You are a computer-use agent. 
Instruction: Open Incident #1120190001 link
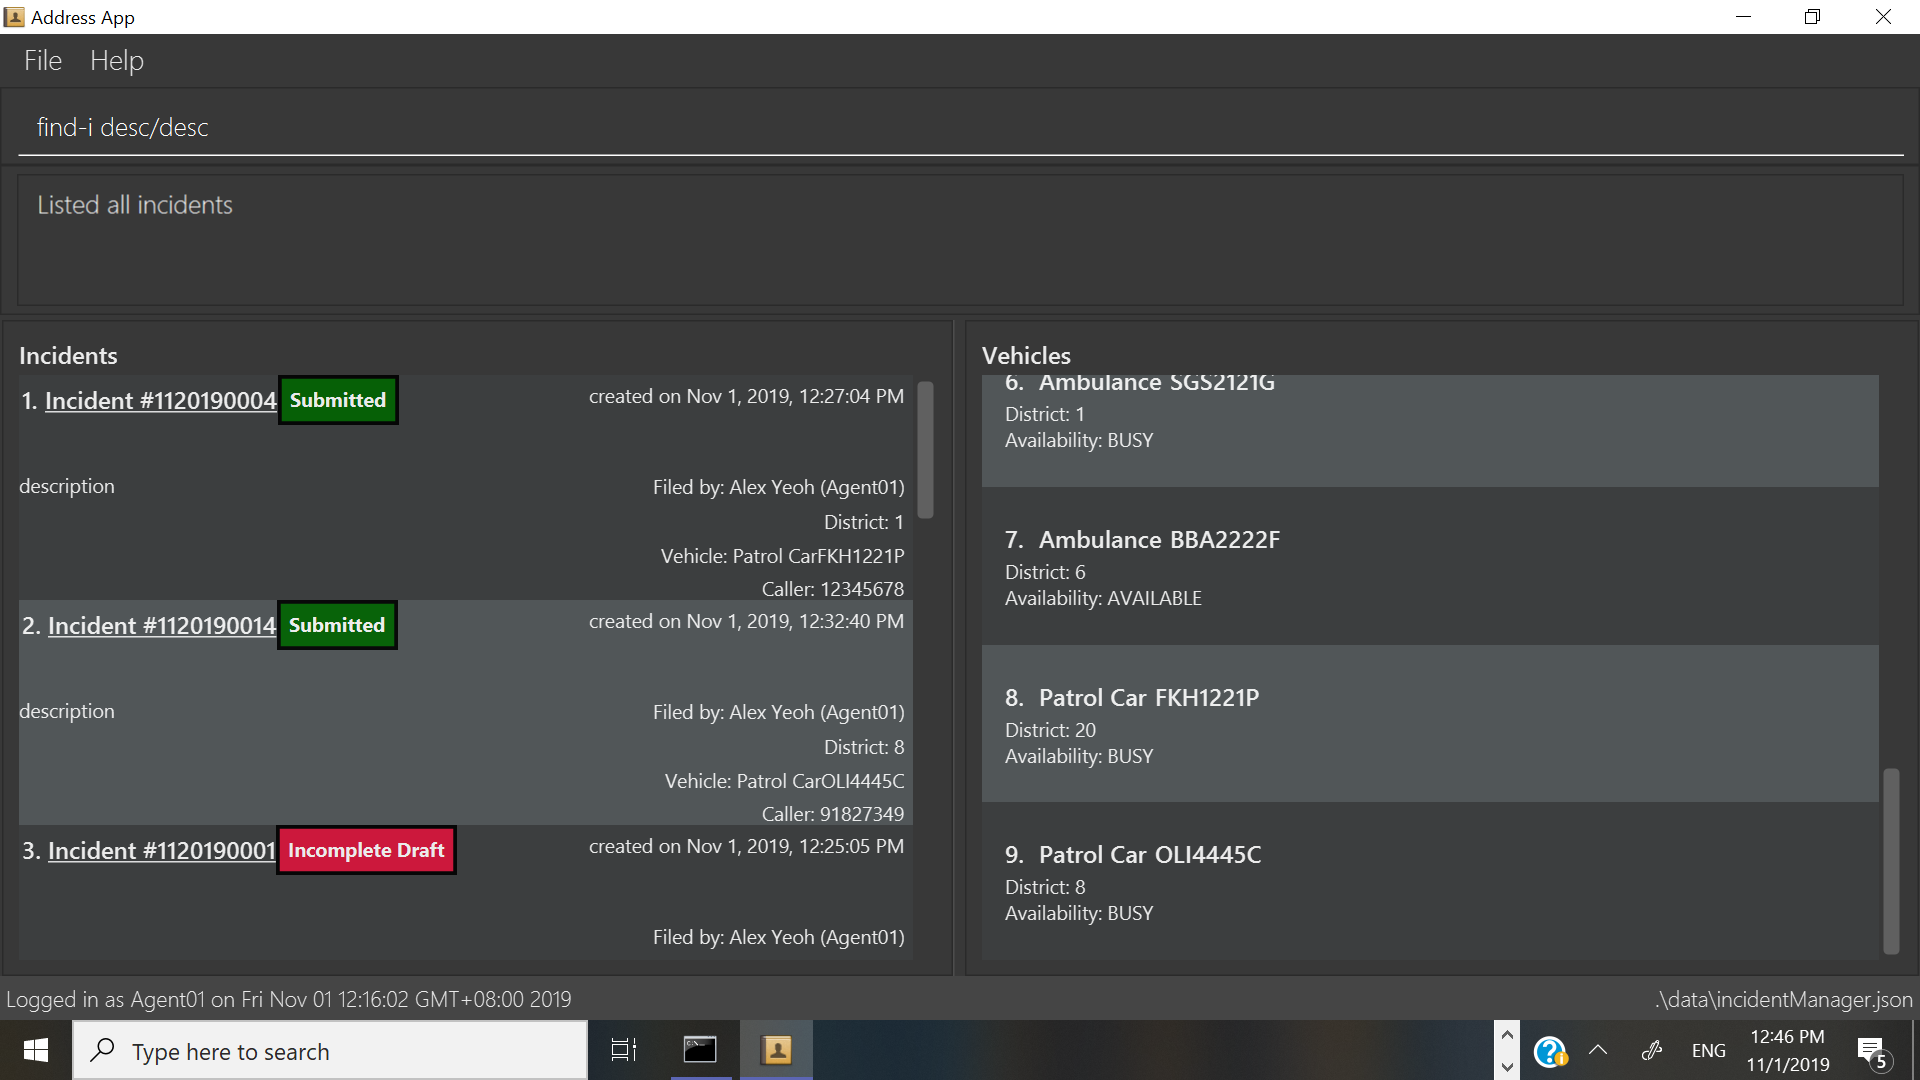[162, 851]
